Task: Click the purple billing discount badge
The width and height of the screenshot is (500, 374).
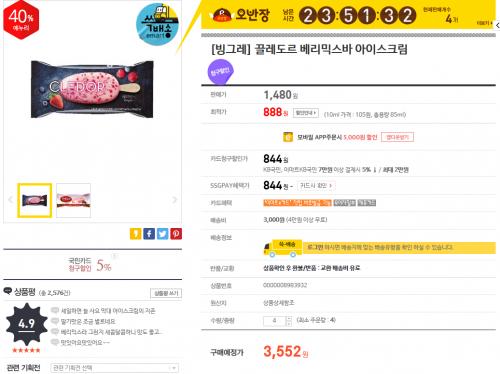Action: click(220, 71)
